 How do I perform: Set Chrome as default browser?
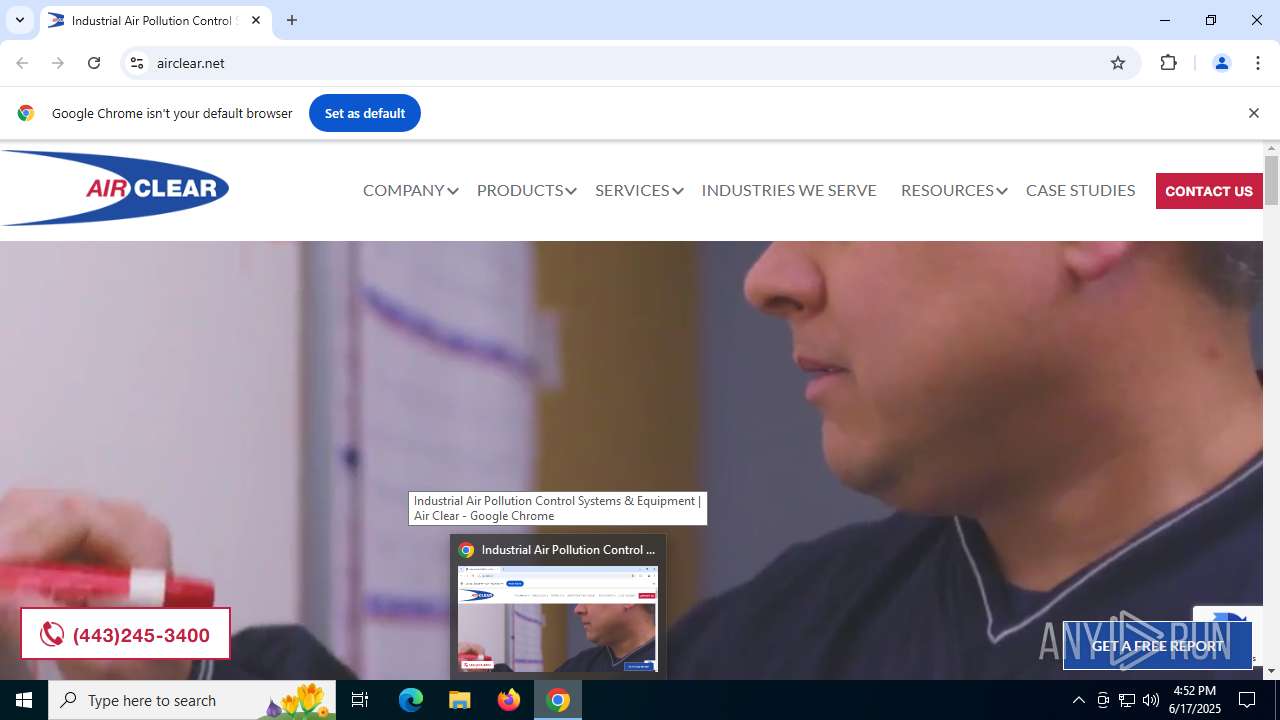point(365,113)
